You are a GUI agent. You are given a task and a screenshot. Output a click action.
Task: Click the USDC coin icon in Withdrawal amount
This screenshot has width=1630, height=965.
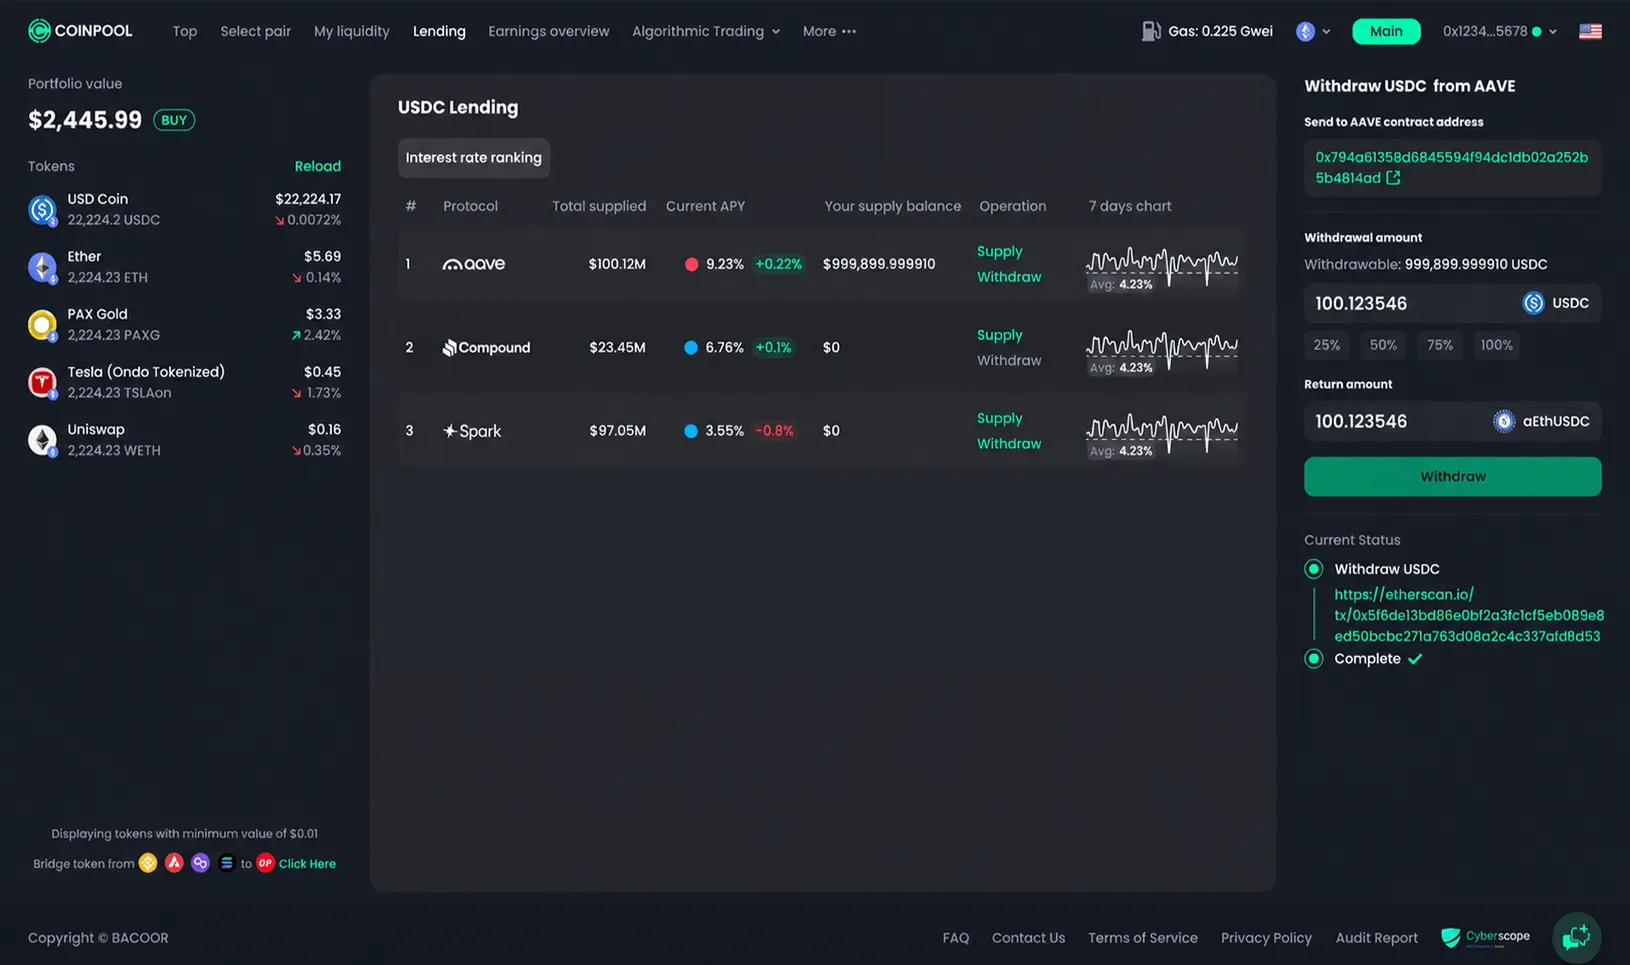(x=1533, y=303)
